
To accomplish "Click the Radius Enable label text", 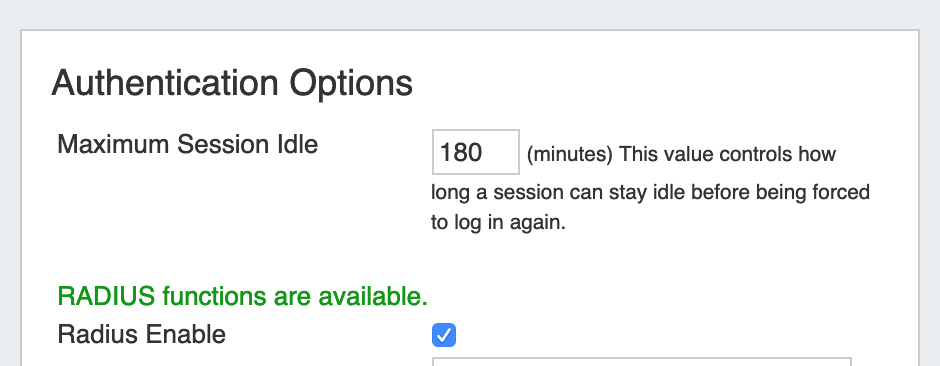I will click(141, 334).
